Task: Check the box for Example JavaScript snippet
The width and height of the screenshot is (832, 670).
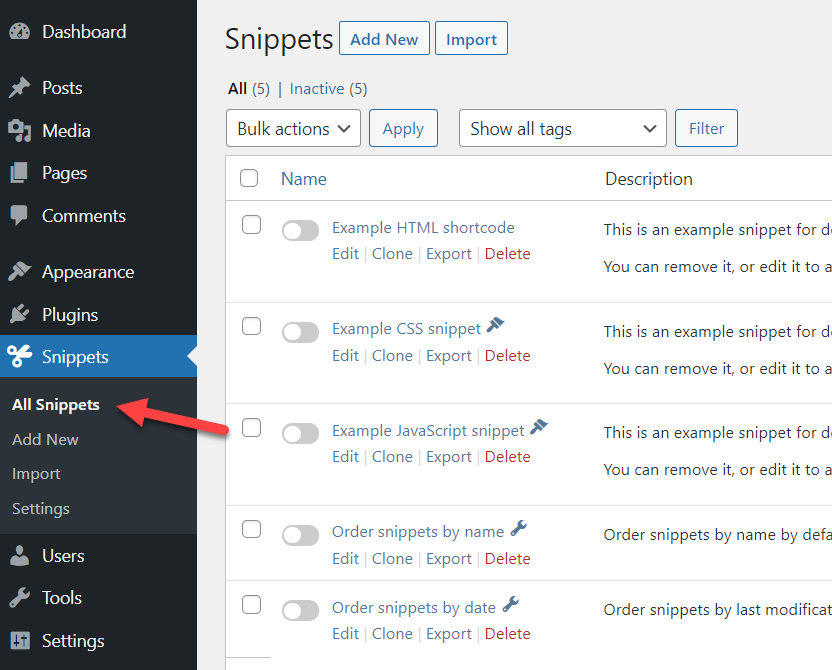Action: (252, 427)
